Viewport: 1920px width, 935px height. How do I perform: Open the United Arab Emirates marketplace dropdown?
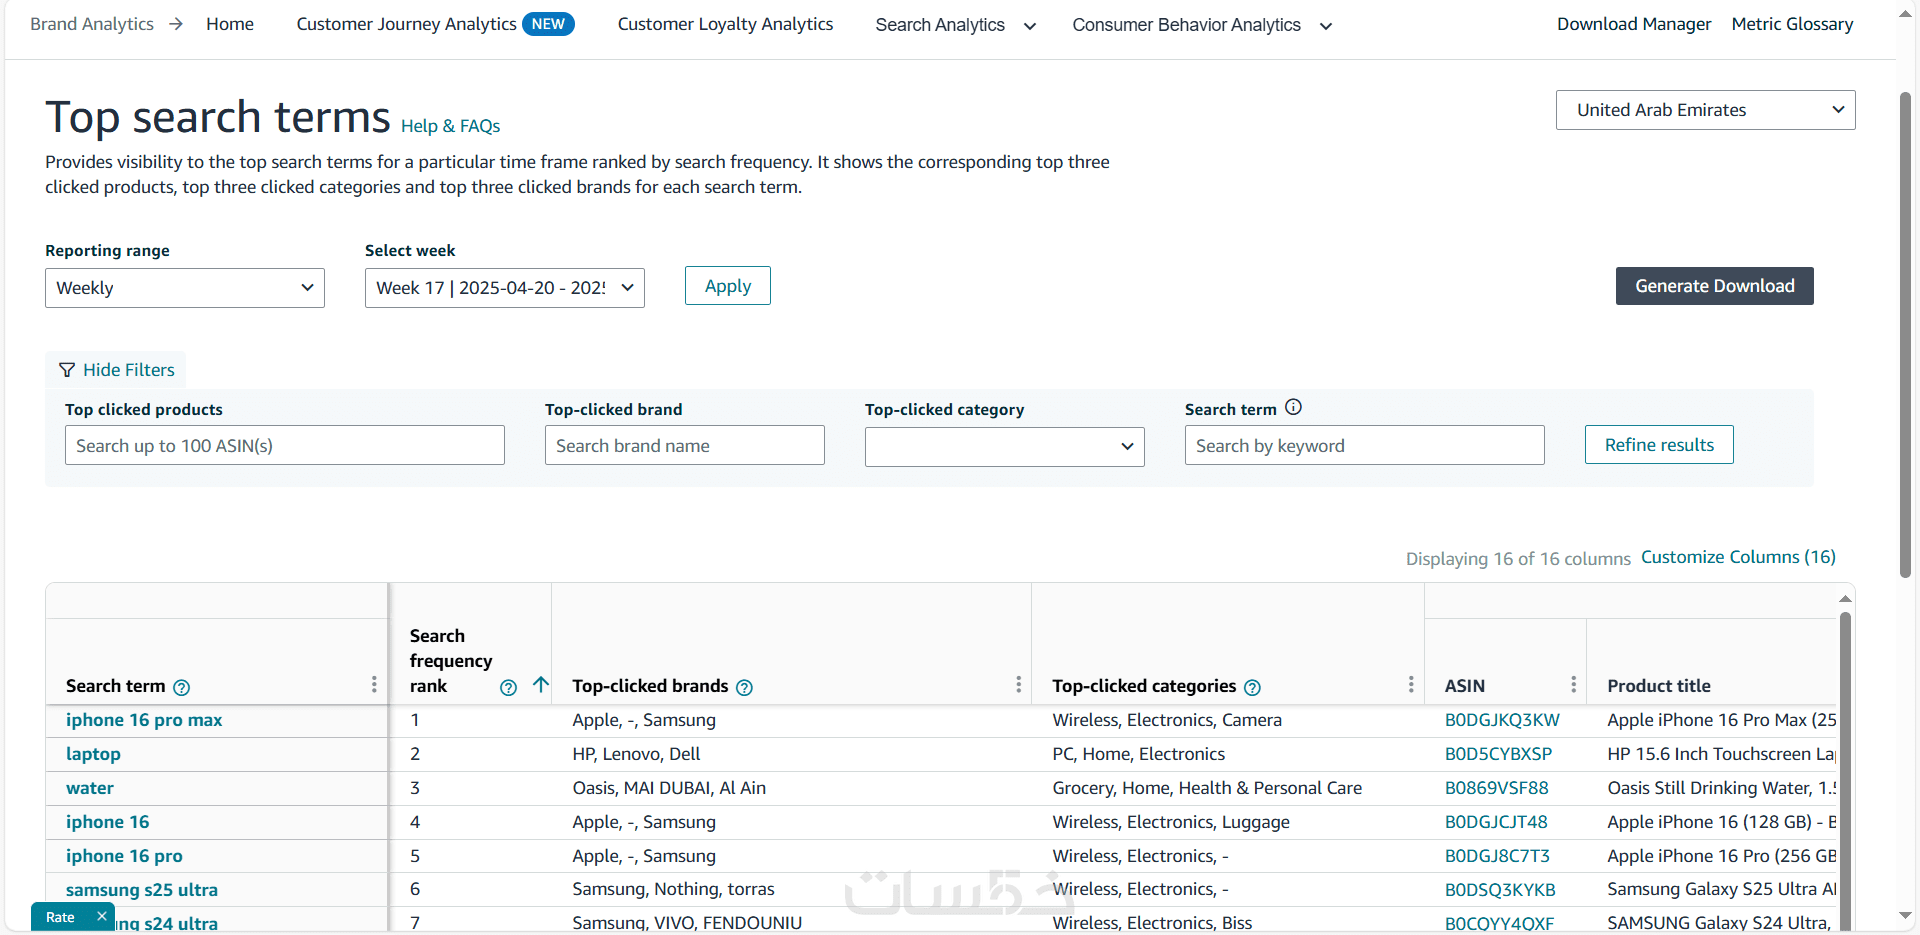(1705, 110)
